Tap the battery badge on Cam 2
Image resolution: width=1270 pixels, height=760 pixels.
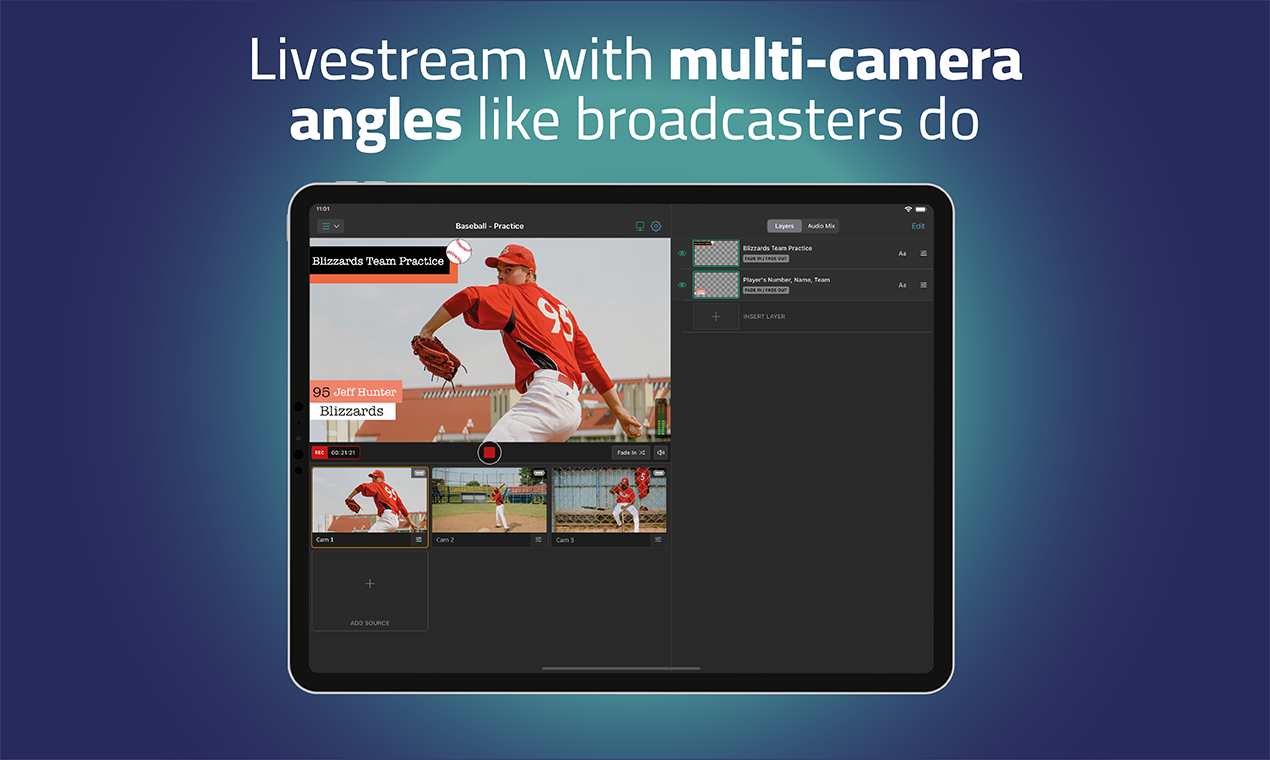tap(539, 473)
